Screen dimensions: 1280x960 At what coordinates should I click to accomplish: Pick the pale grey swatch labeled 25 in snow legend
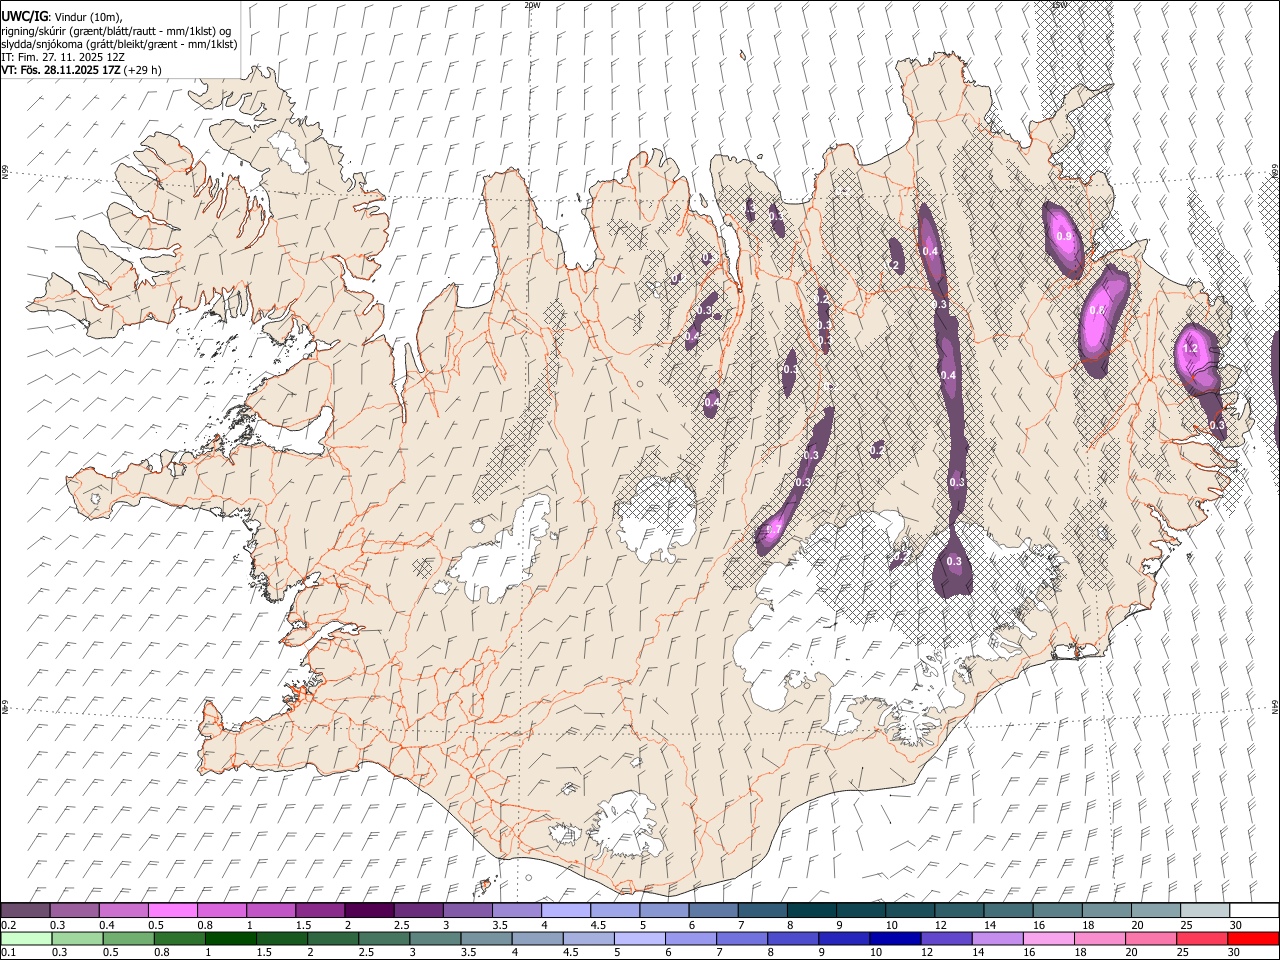[1204, 911]
